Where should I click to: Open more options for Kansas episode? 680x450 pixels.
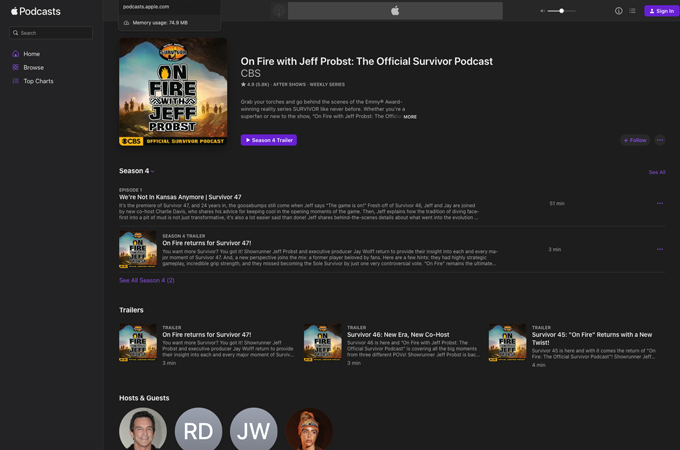[x=660, y=203]
